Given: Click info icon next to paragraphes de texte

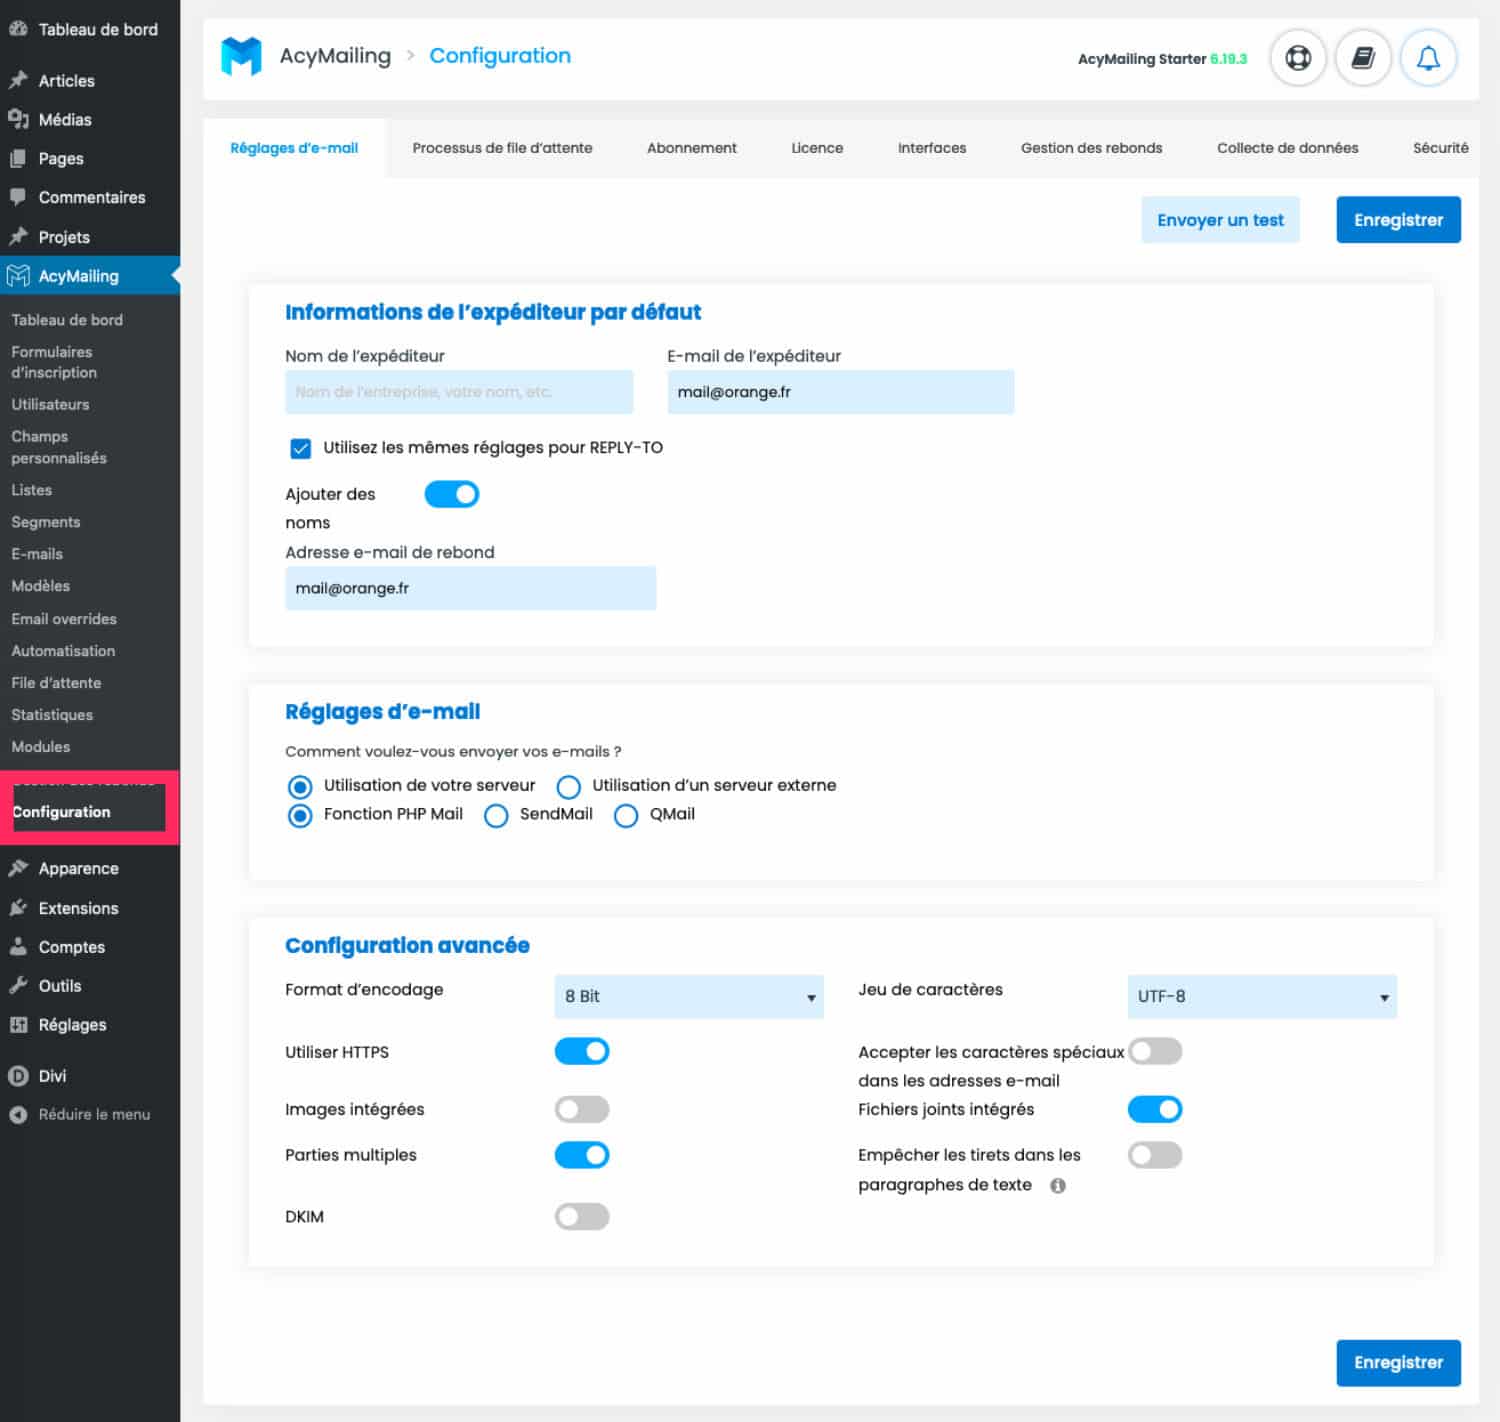Looking at the screenshot, I should click(1058, 1186).
